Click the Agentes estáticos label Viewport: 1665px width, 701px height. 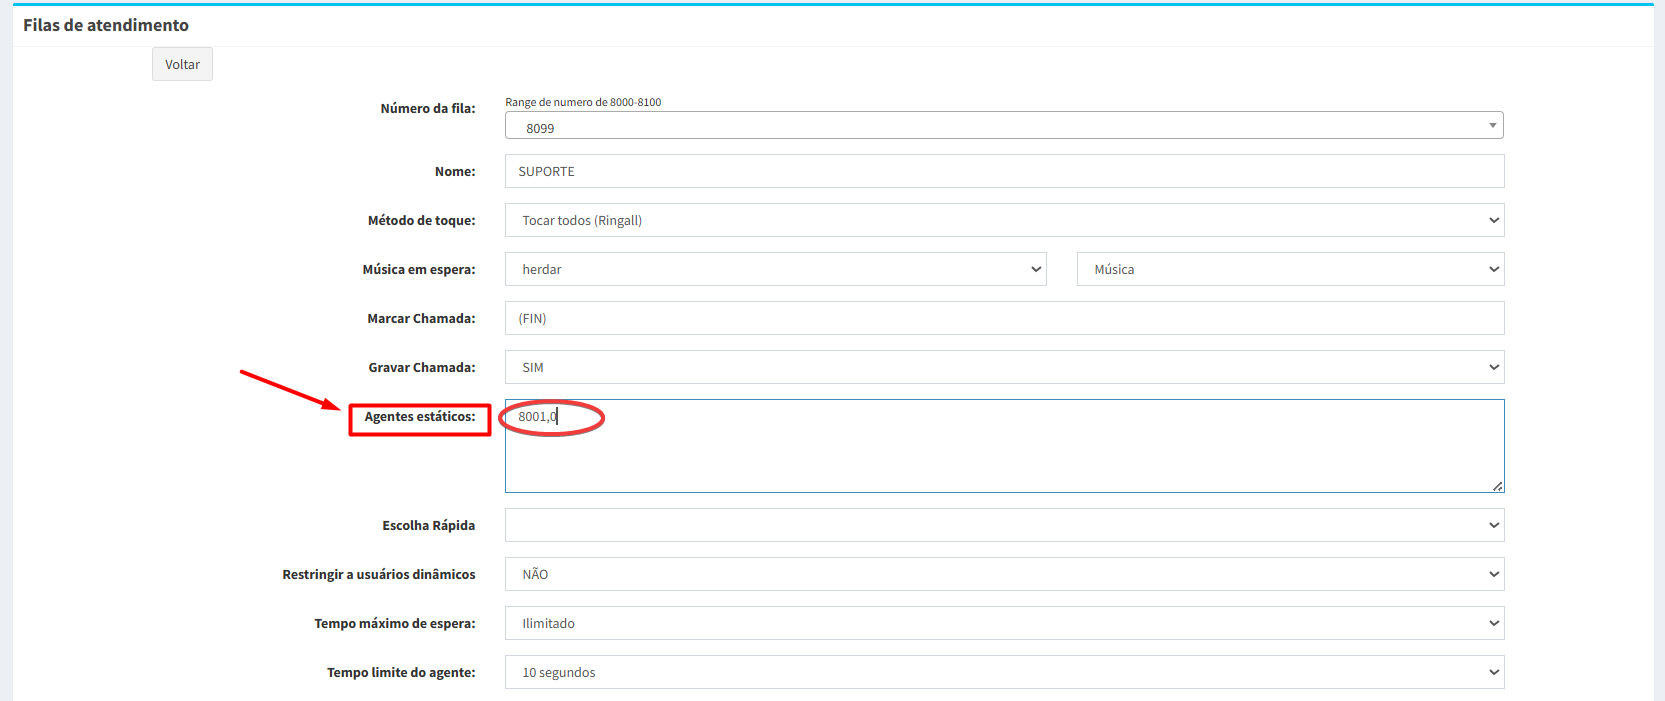click(419, 417)
